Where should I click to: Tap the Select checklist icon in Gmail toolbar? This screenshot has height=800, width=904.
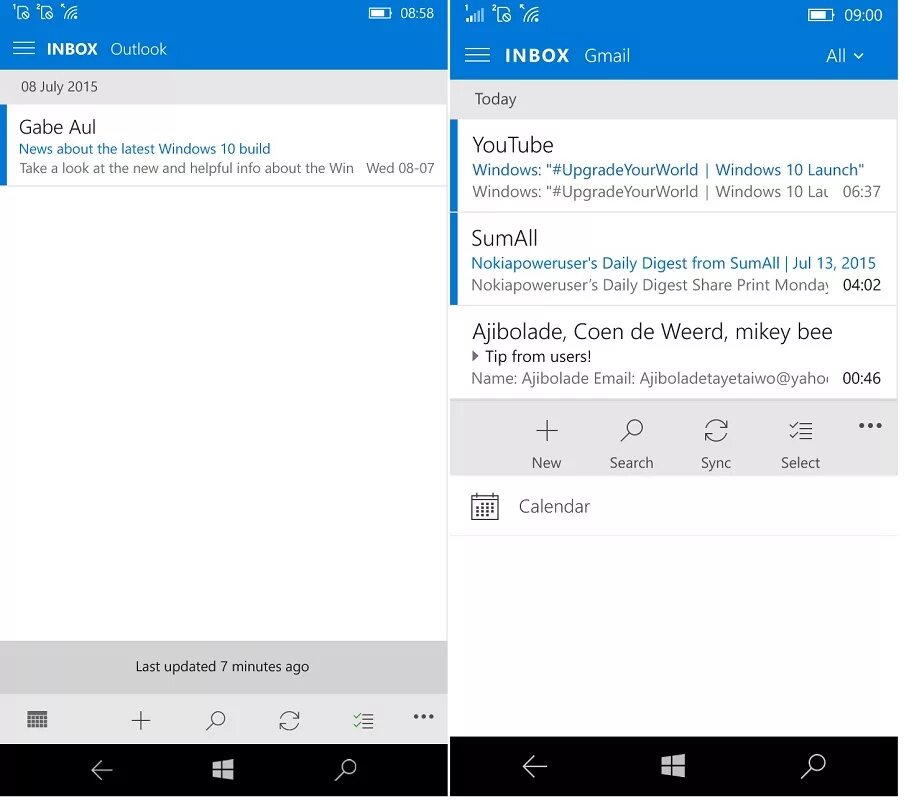point(801,431)
